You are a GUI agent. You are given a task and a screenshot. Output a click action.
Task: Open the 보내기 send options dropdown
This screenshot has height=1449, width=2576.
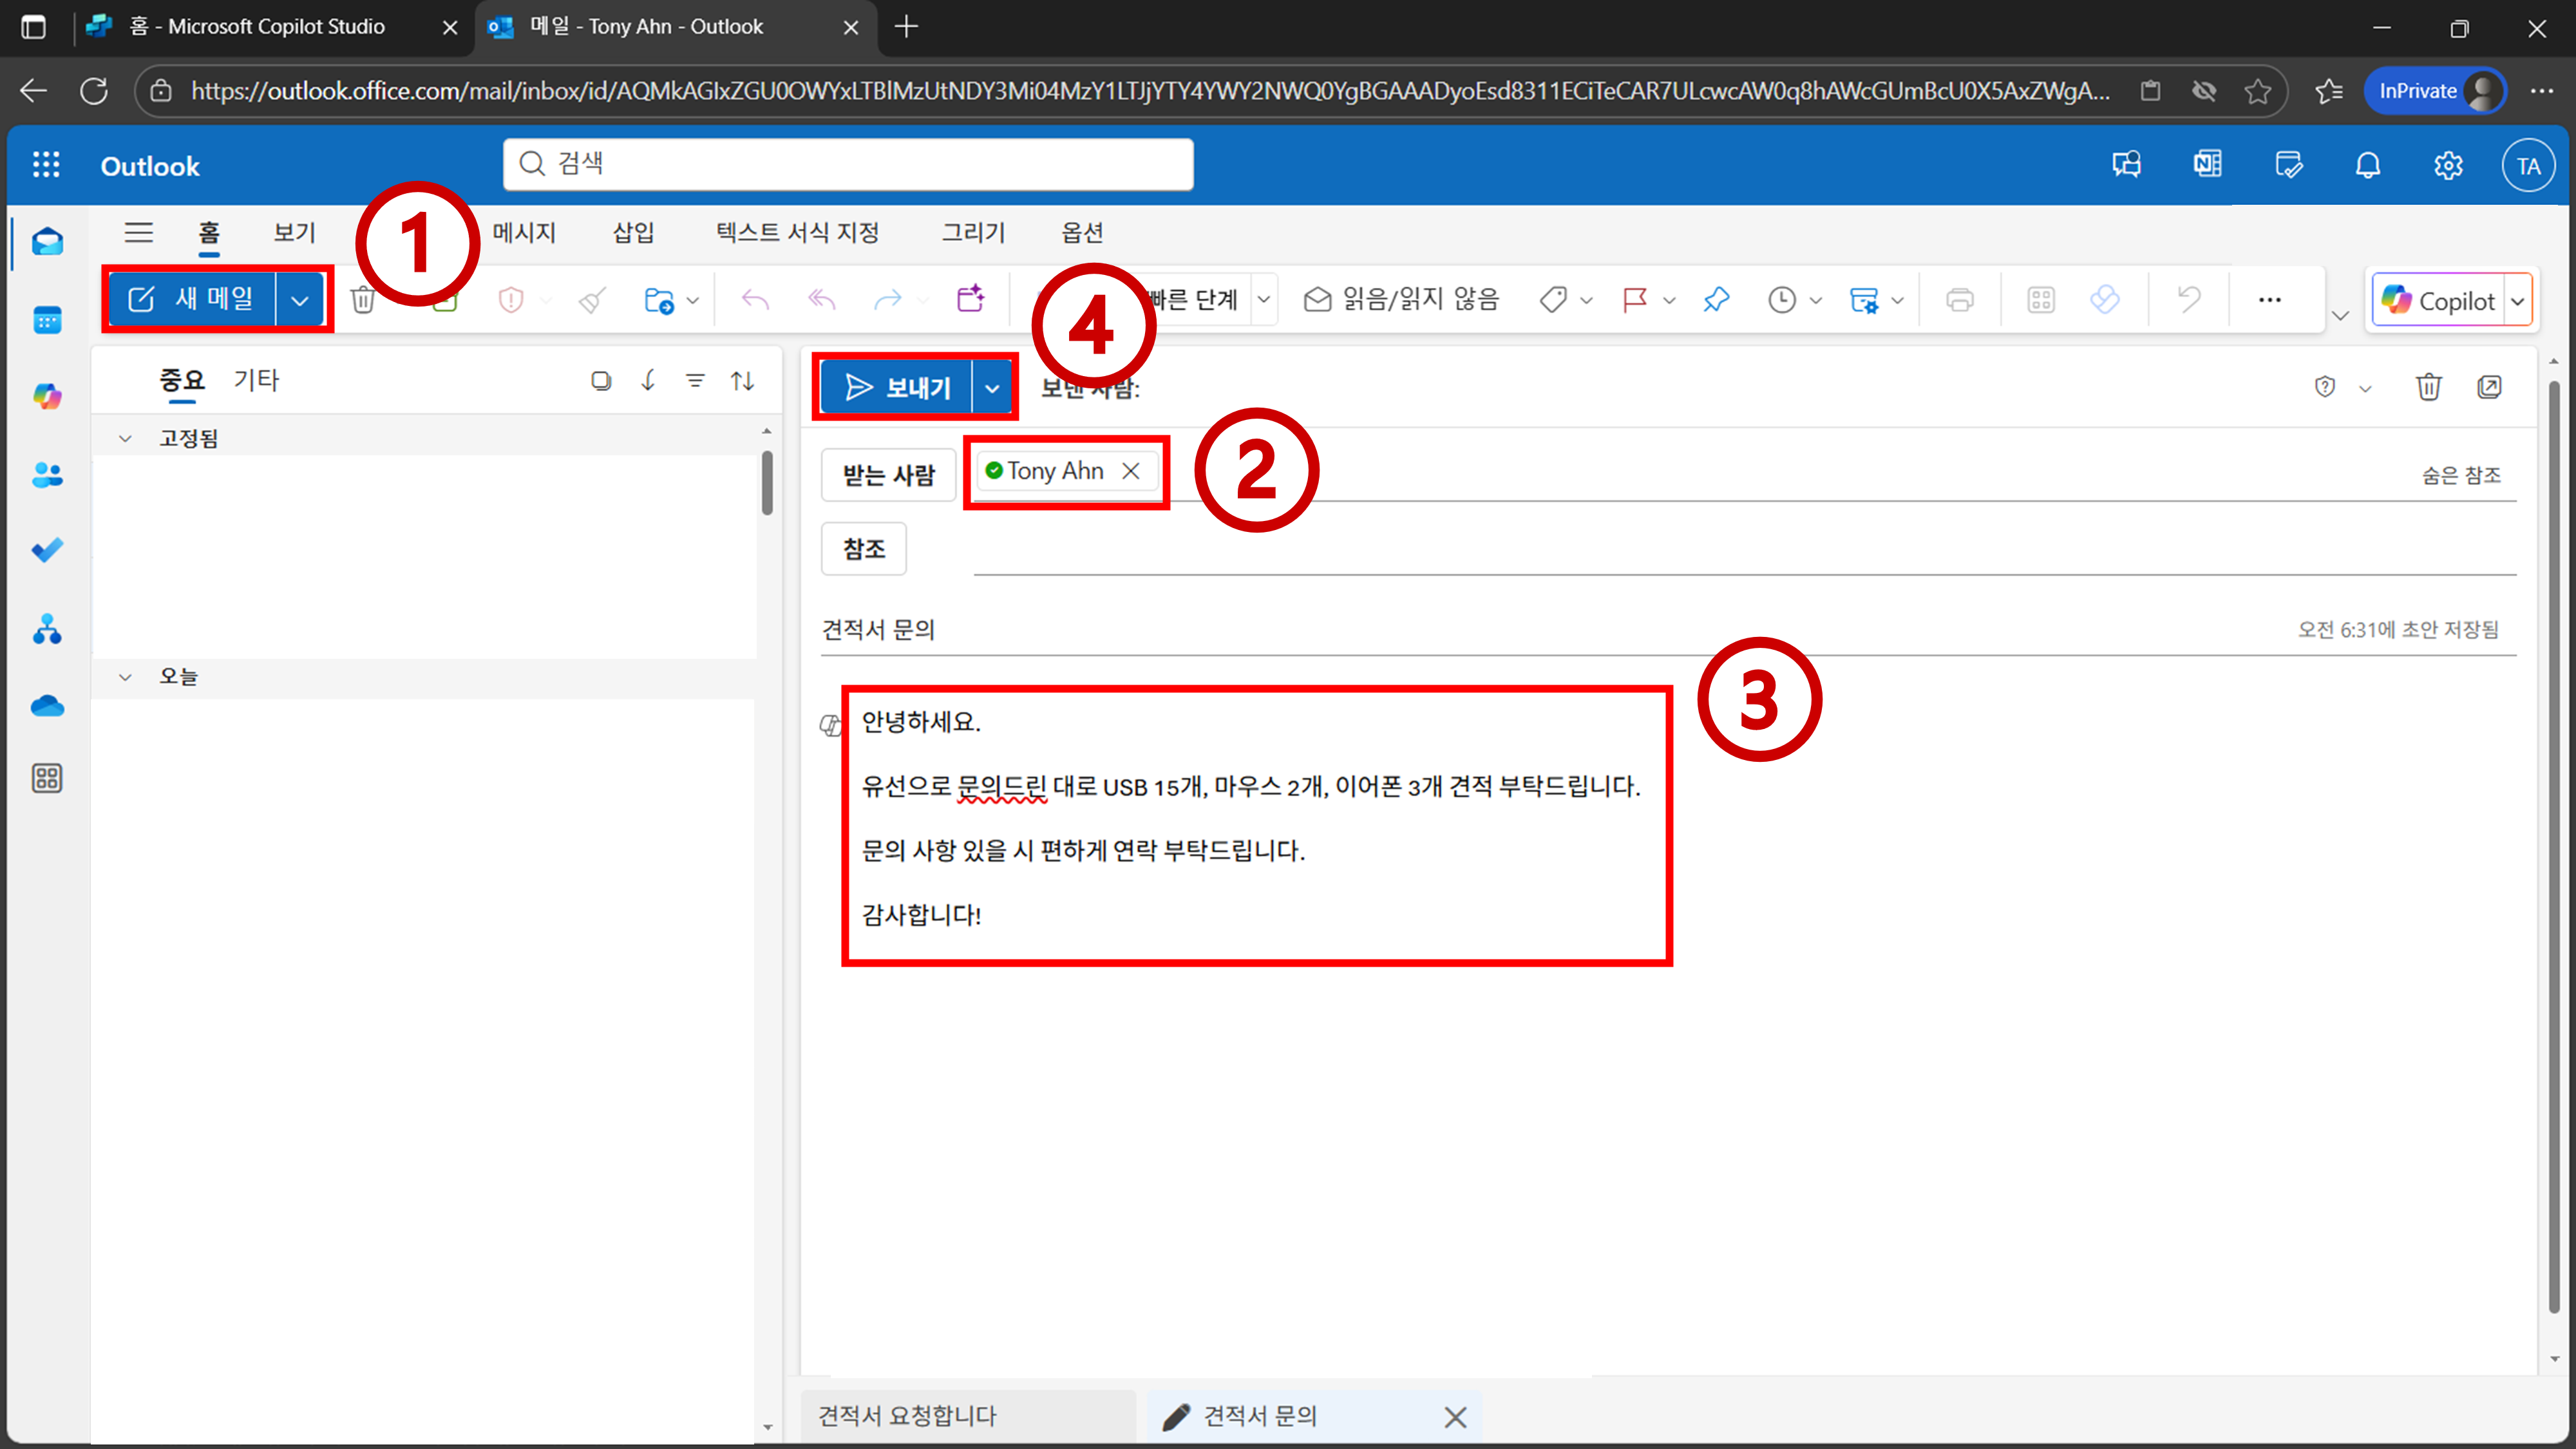992,388
